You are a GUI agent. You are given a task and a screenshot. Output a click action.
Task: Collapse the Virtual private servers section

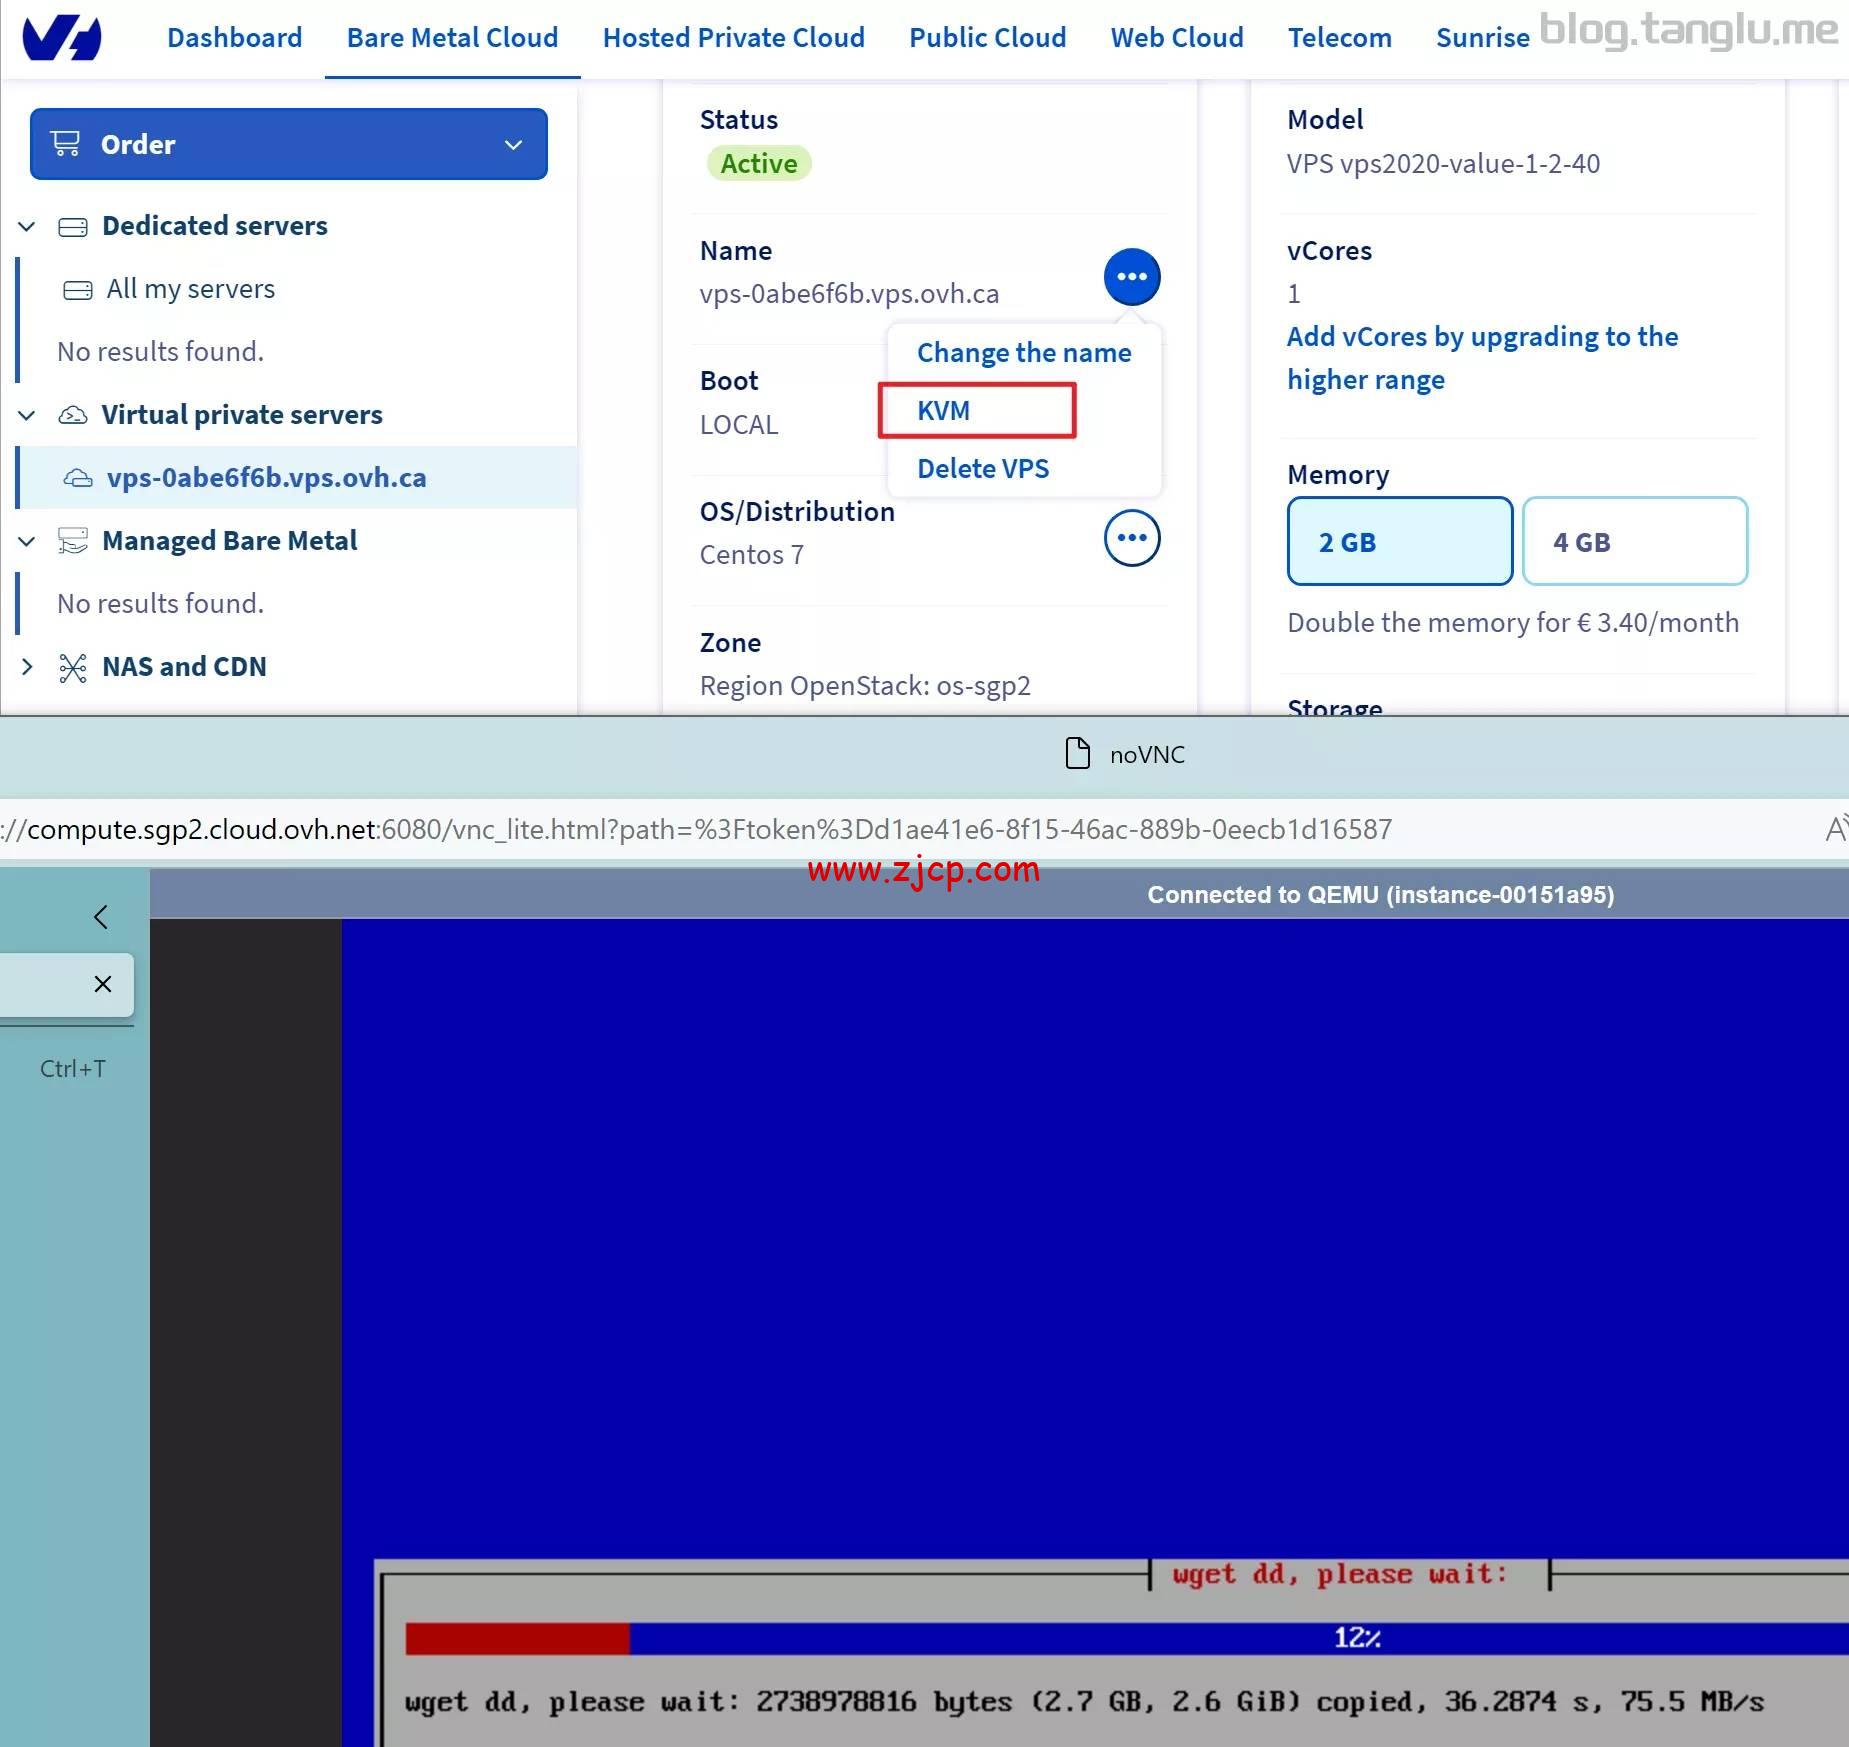coord(27,415)
